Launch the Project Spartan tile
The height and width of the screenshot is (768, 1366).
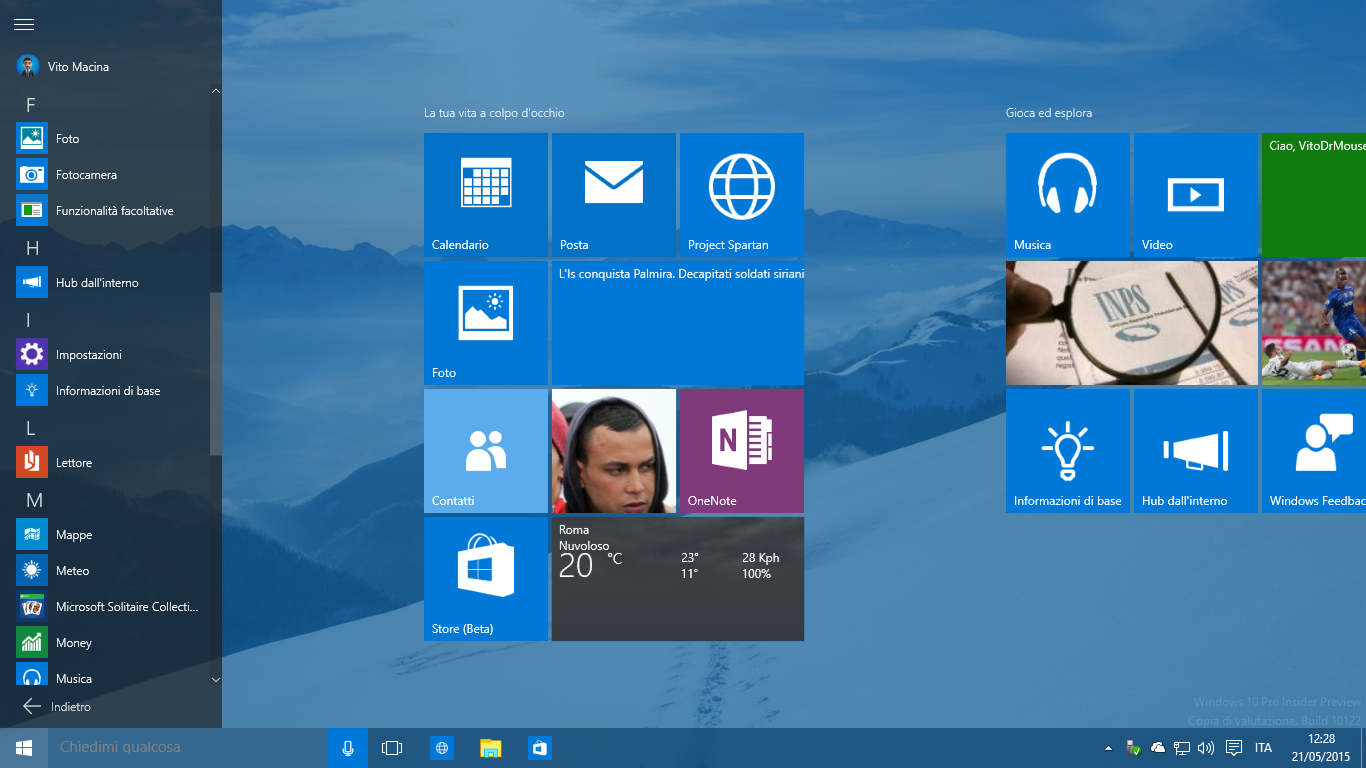pyautogui.click(x=742, y=195)
